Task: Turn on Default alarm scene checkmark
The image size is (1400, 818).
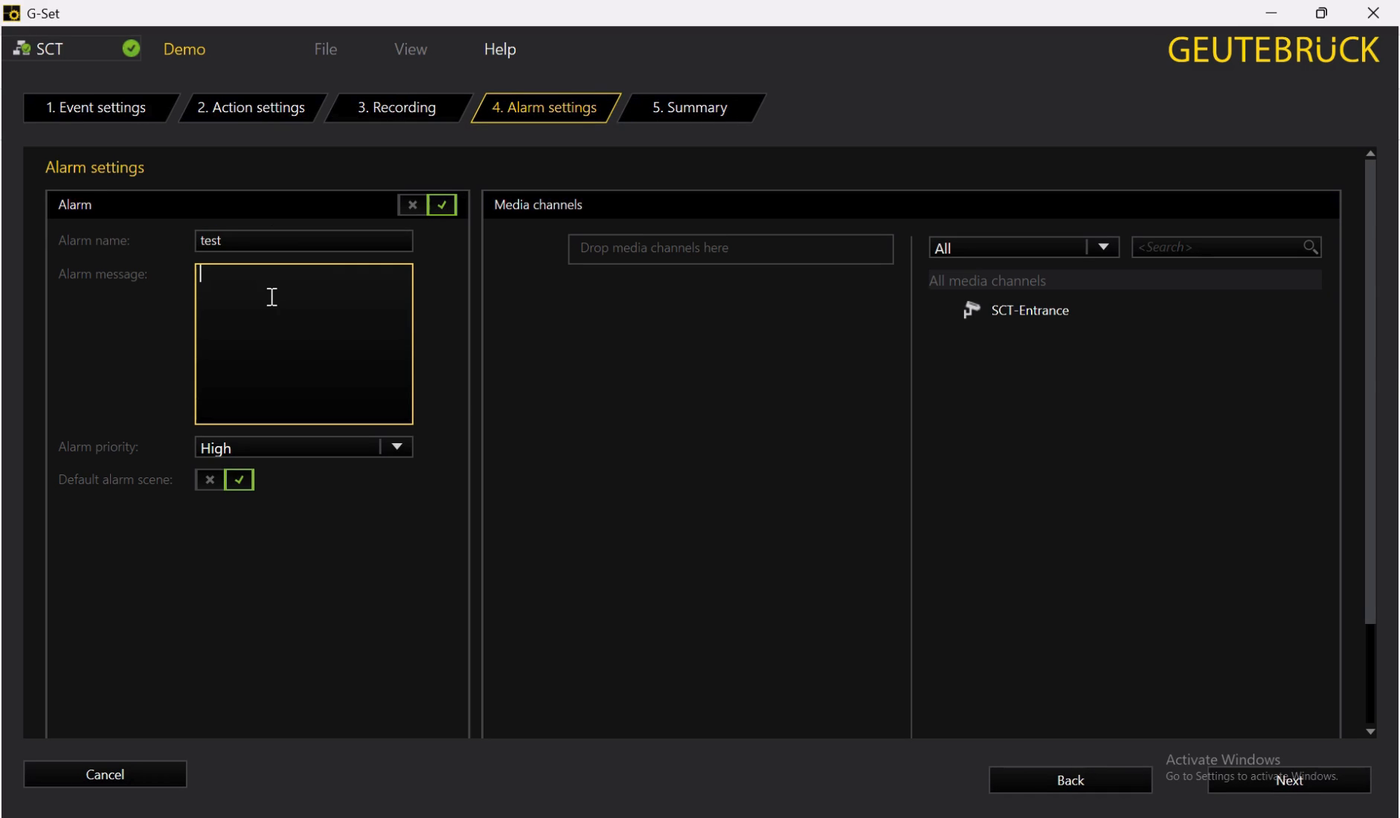Action: tap(239, 480)
